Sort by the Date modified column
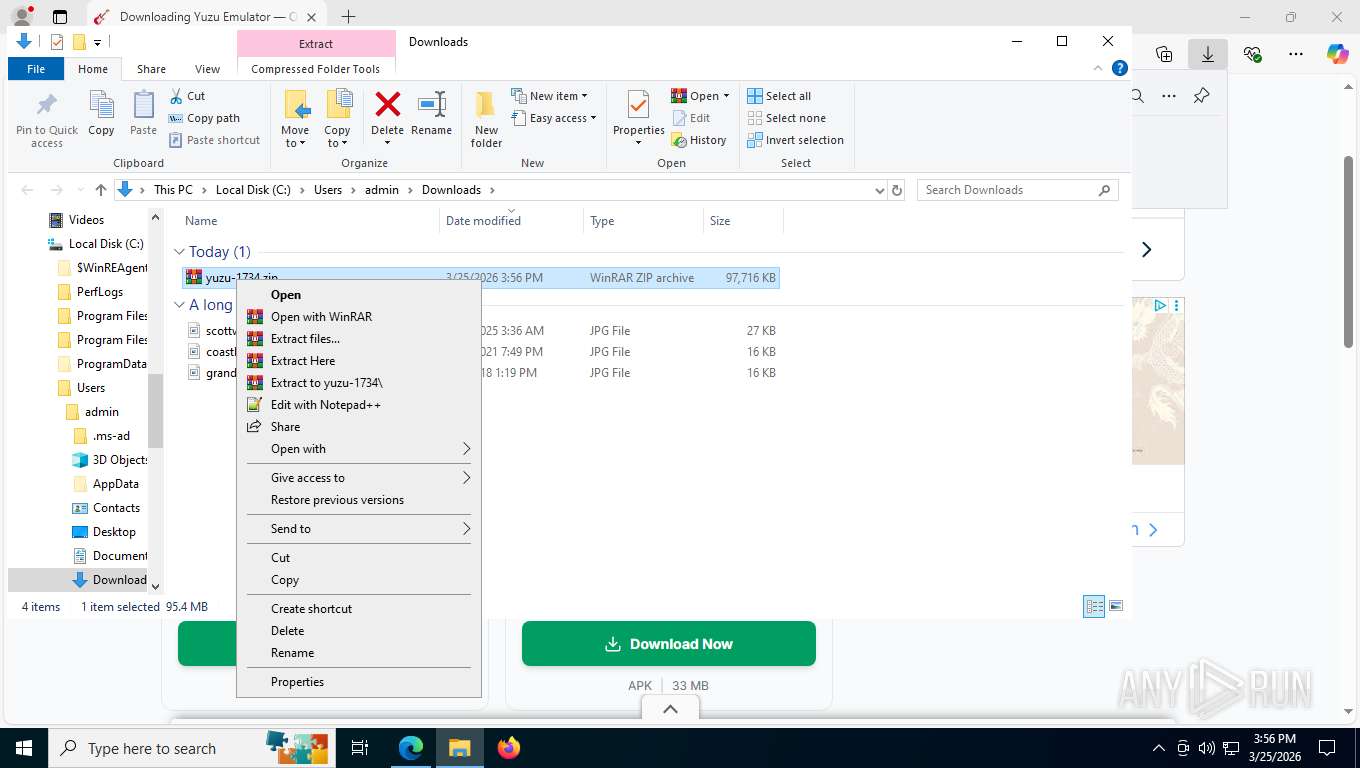Screen dimensions: 1360x768 pyautogui.click(x=511, y=221)
